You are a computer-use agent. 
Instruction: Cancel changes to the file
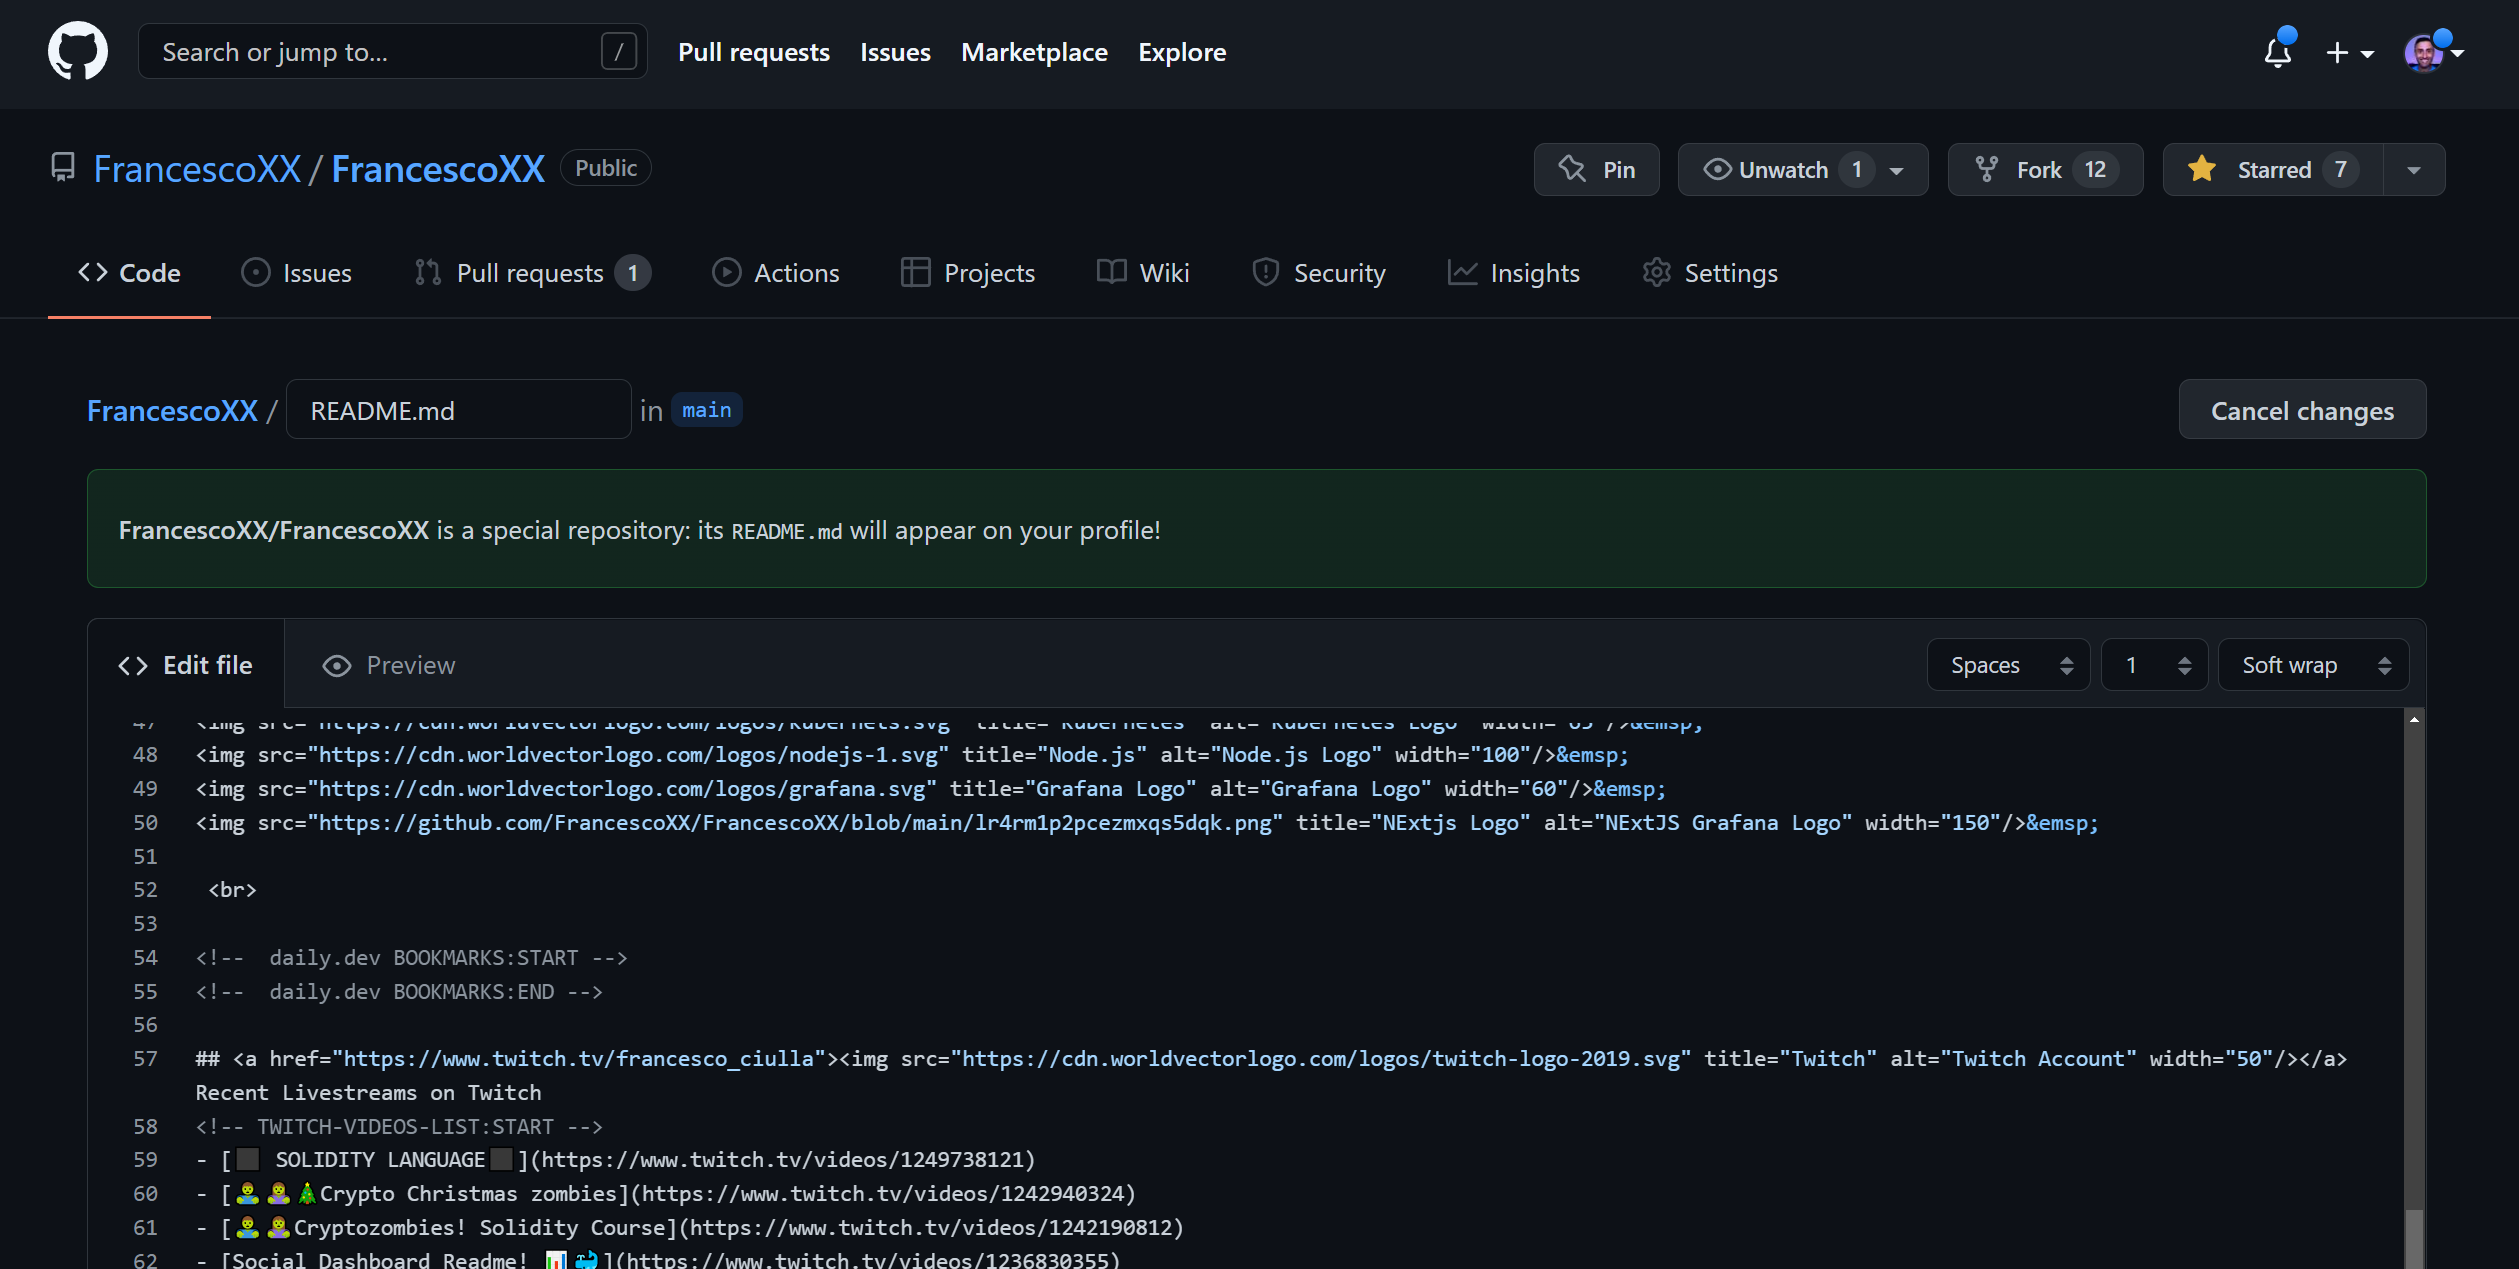[2302, 409]
